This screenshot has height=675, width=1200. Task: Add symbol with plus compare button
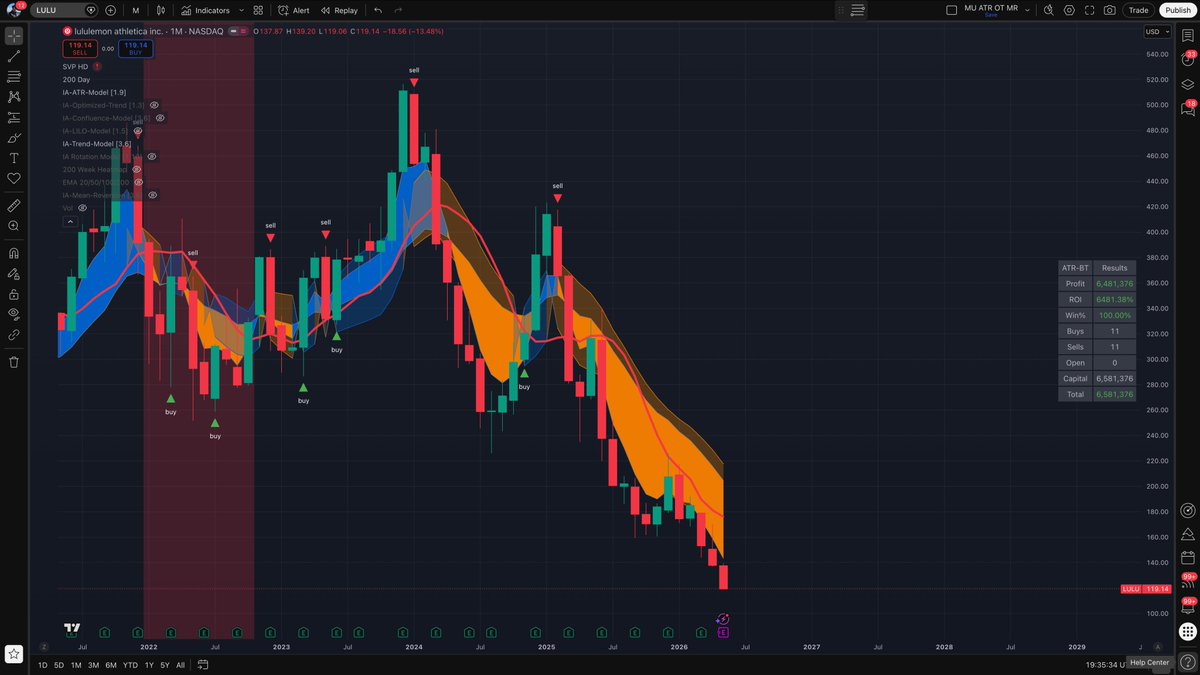click(x=110, y=10)
